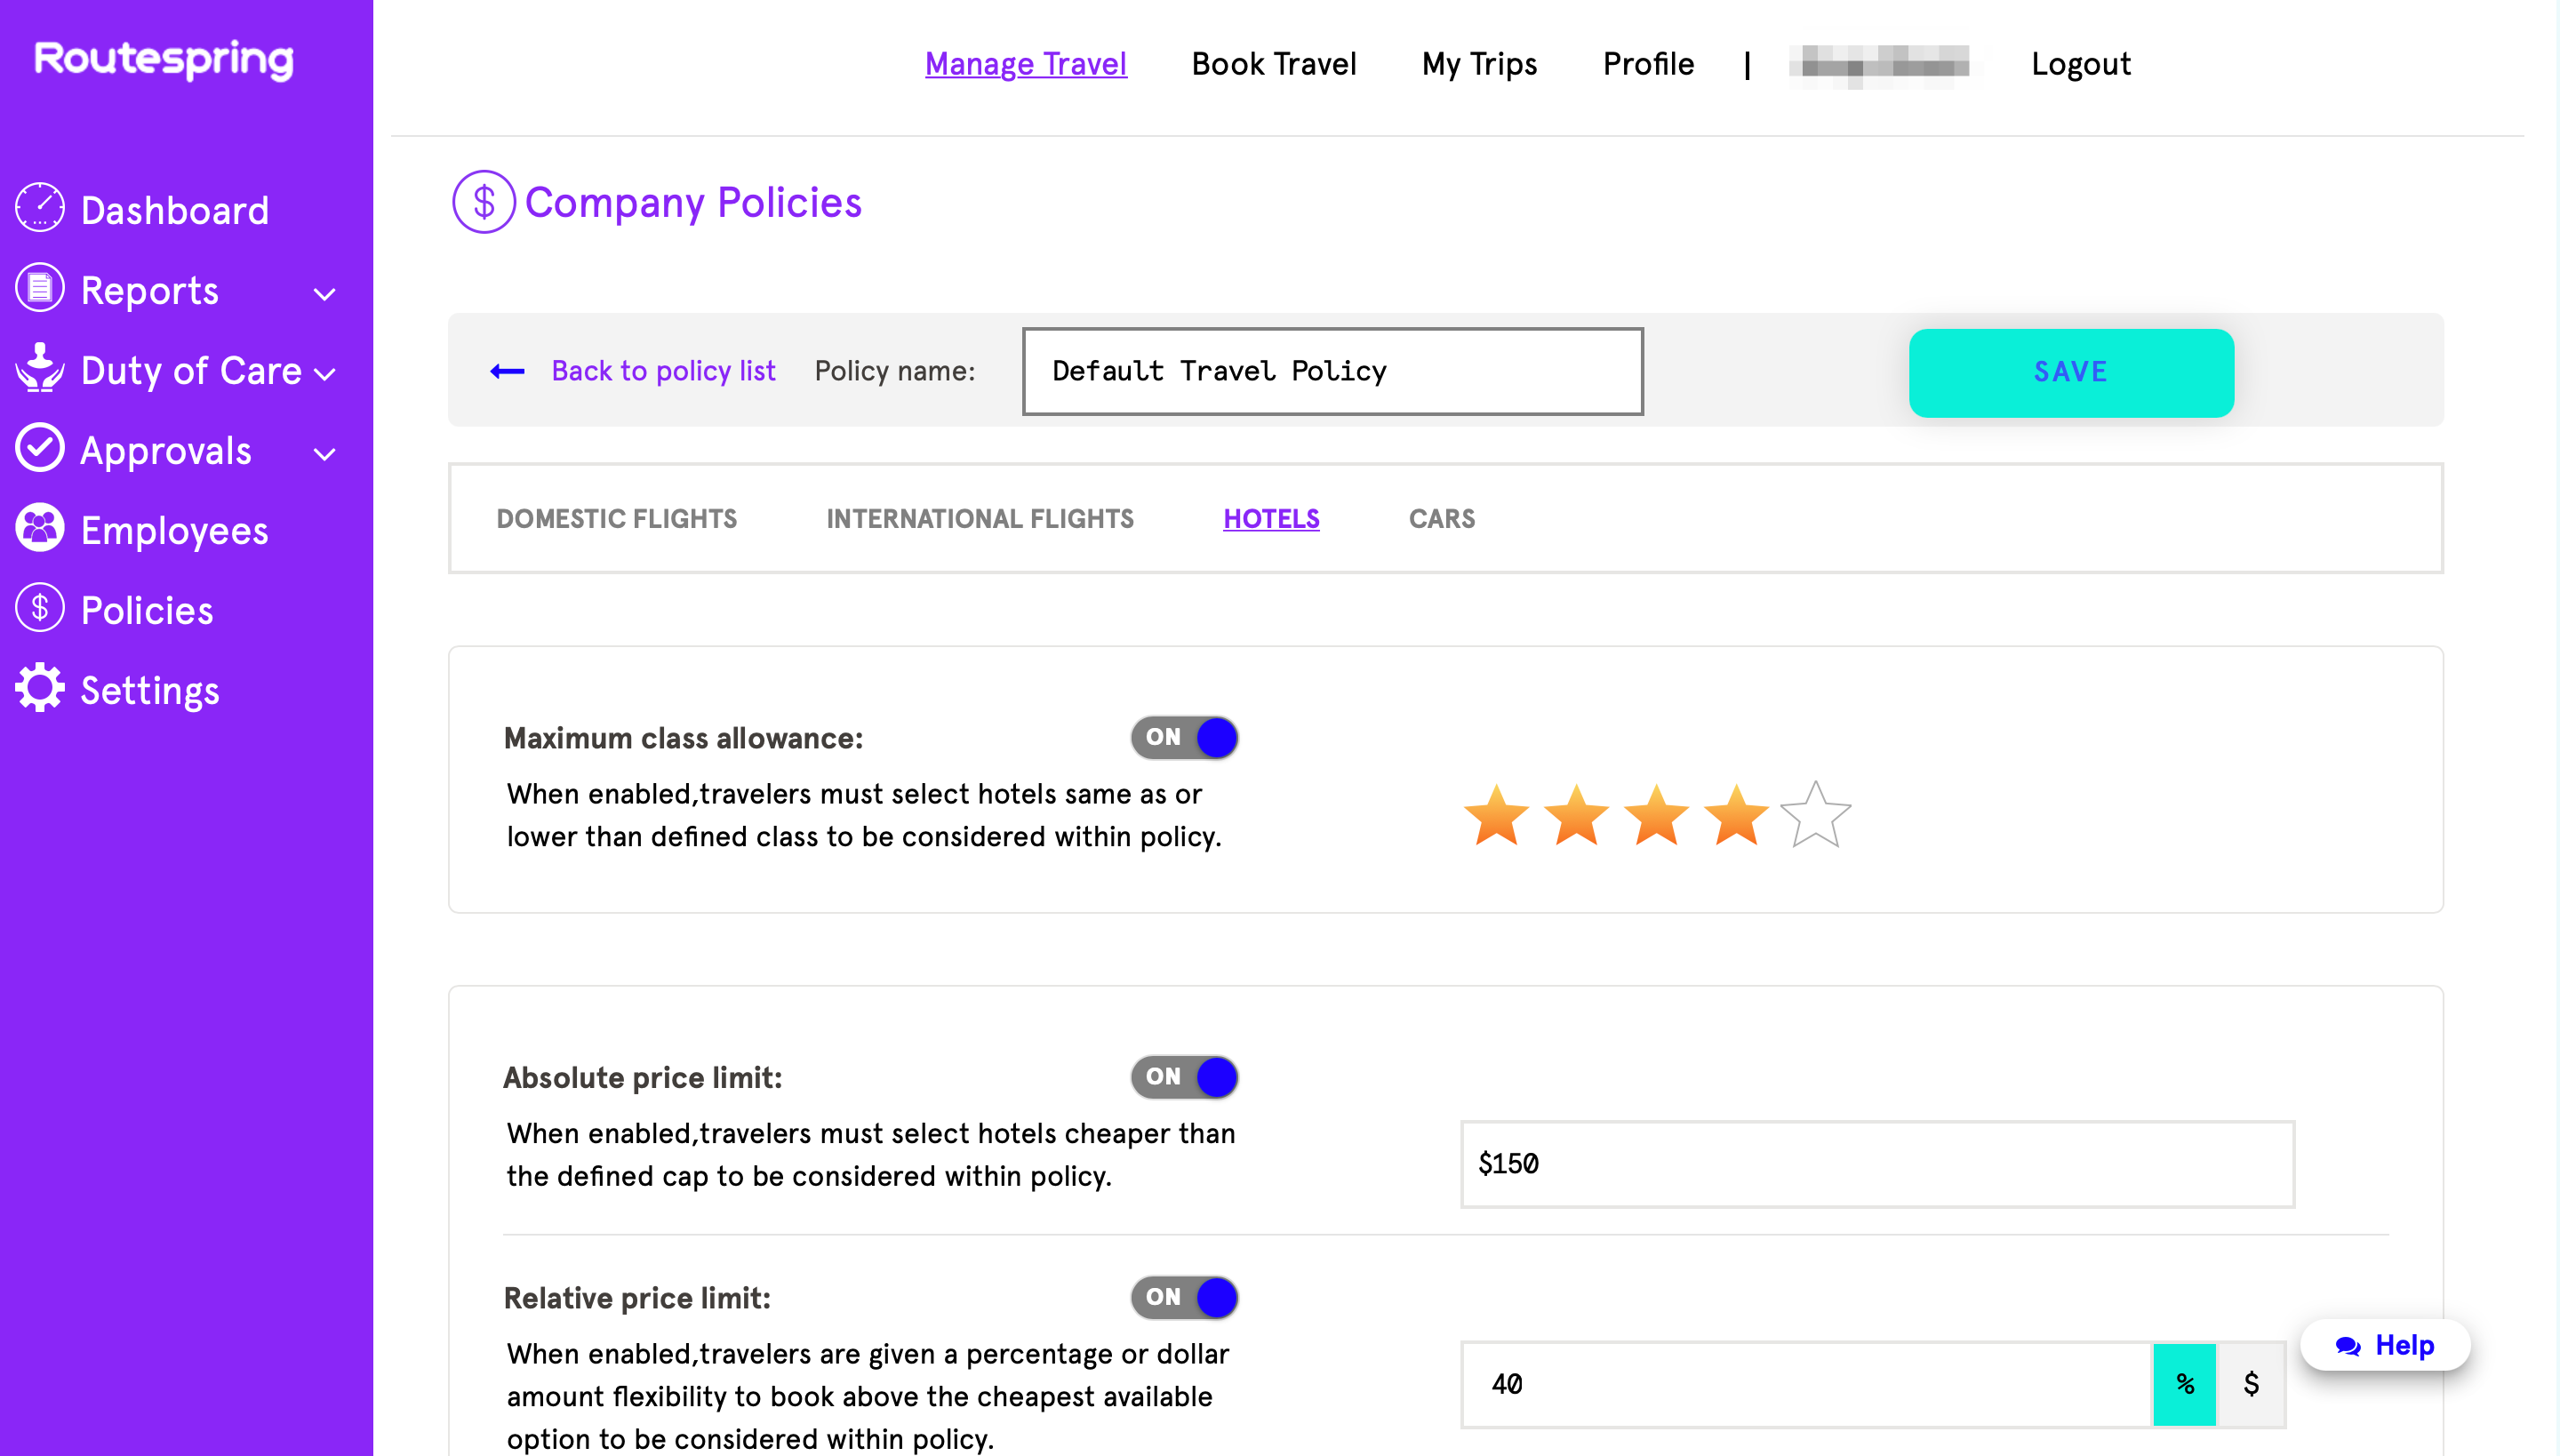
Task: Click the Policy name text field
Action: (x=1332, y=371)
